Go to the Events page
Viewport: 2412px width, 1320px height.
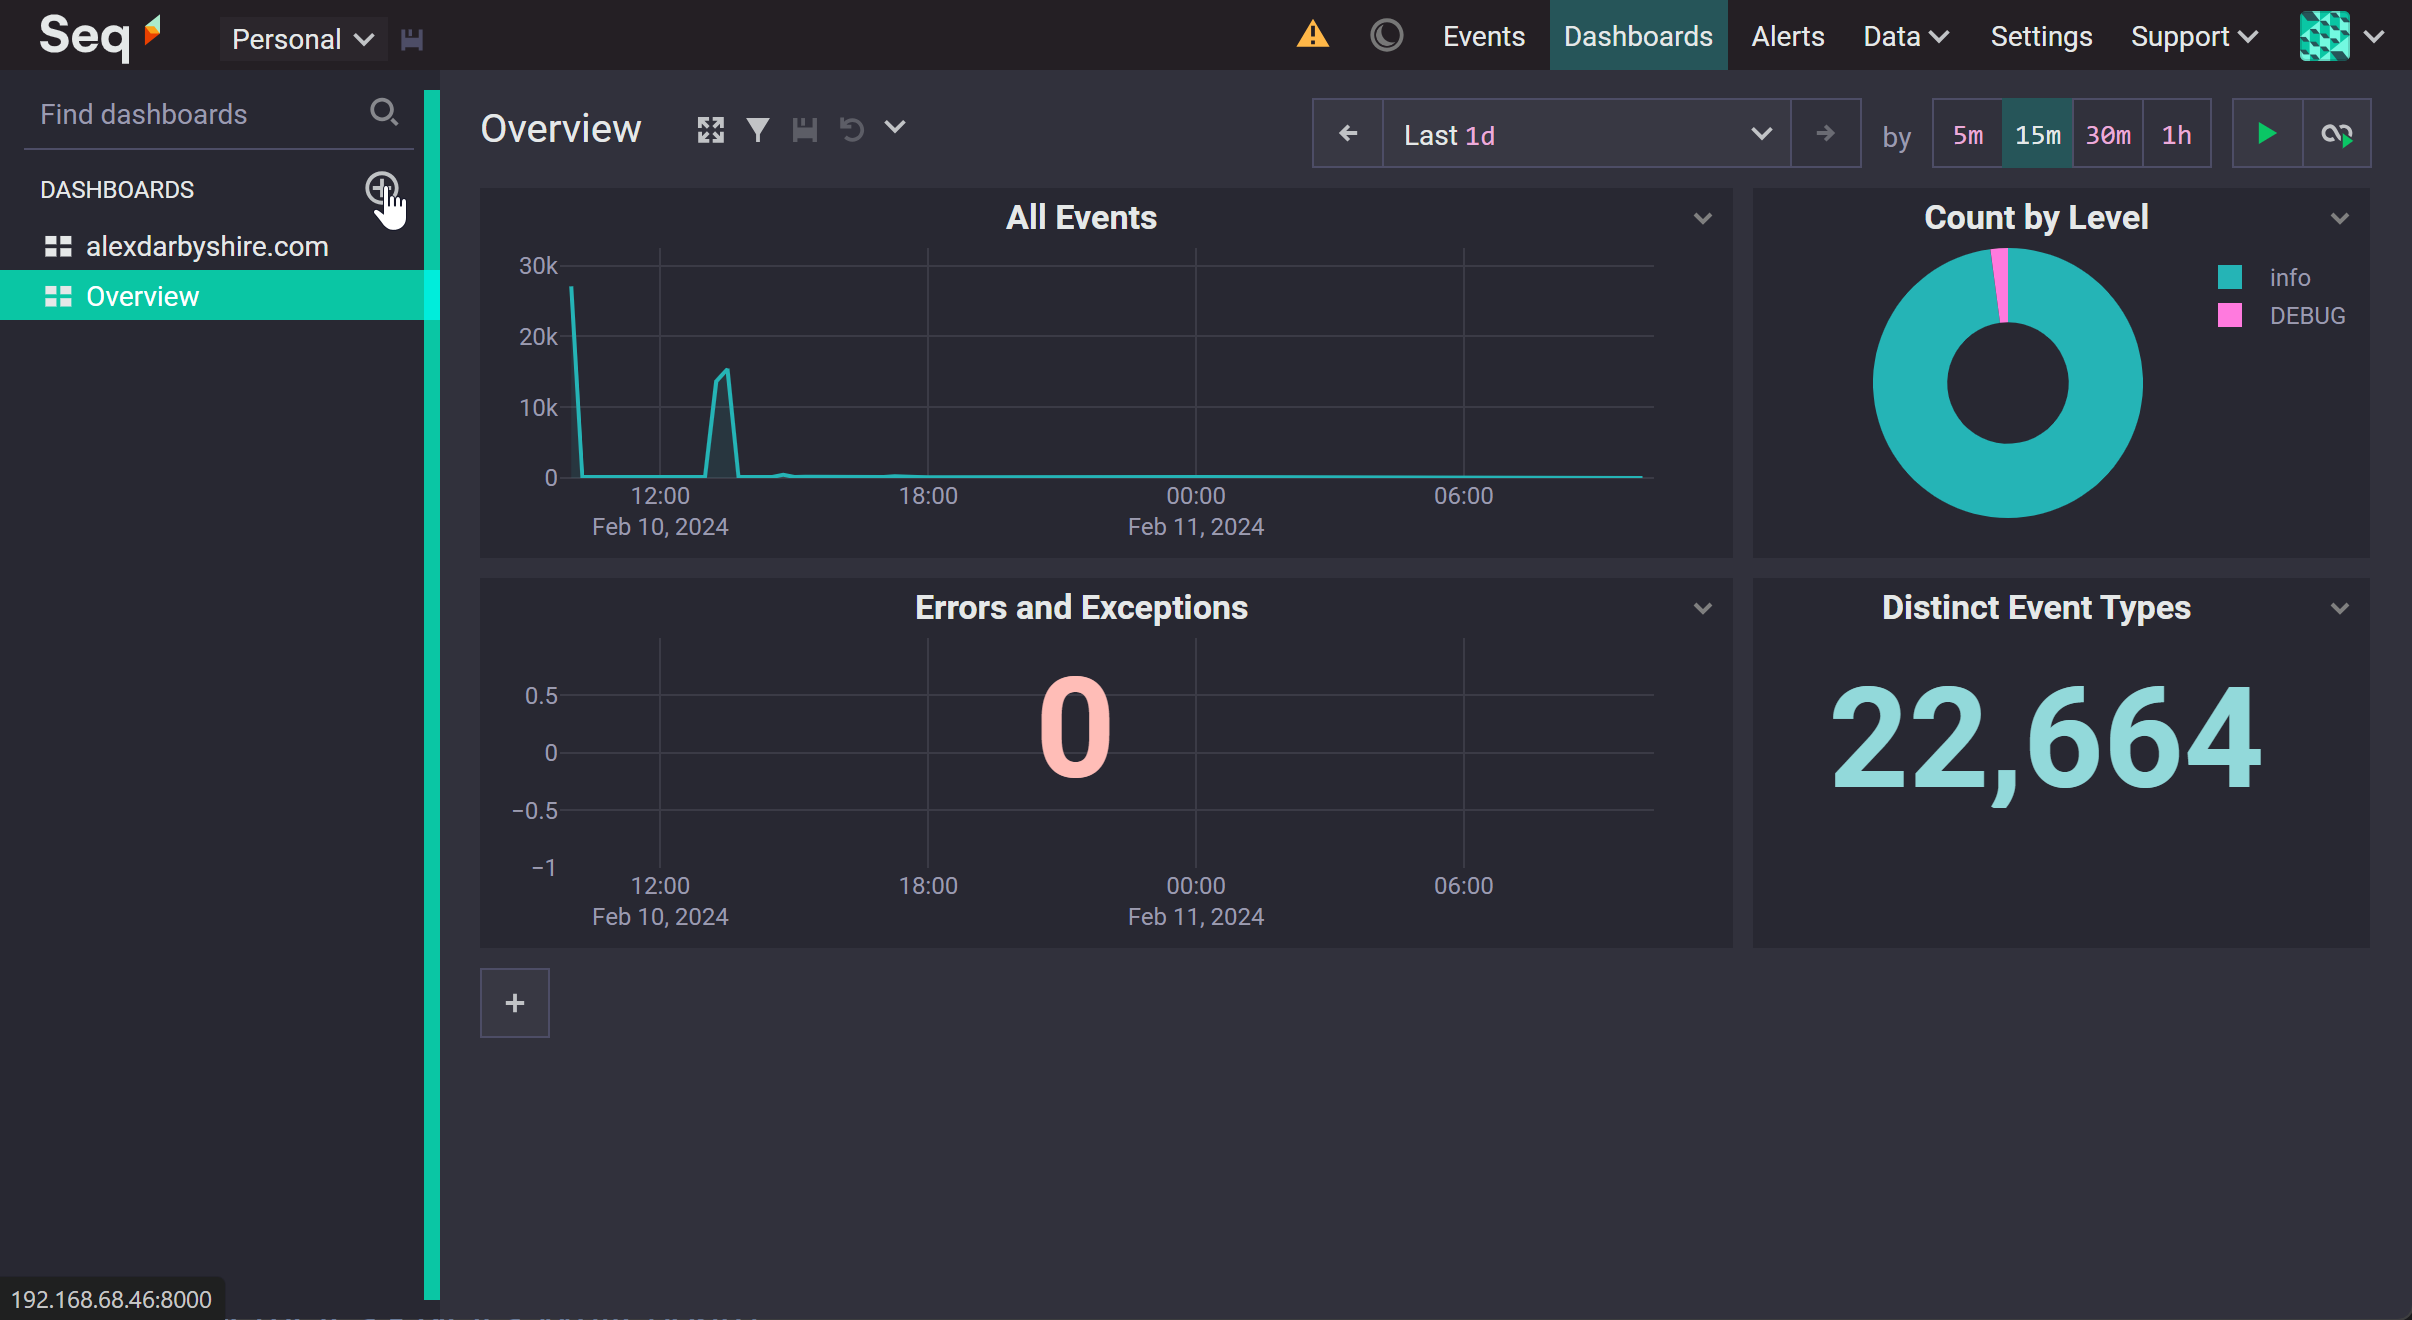[x=1483, y=36]
